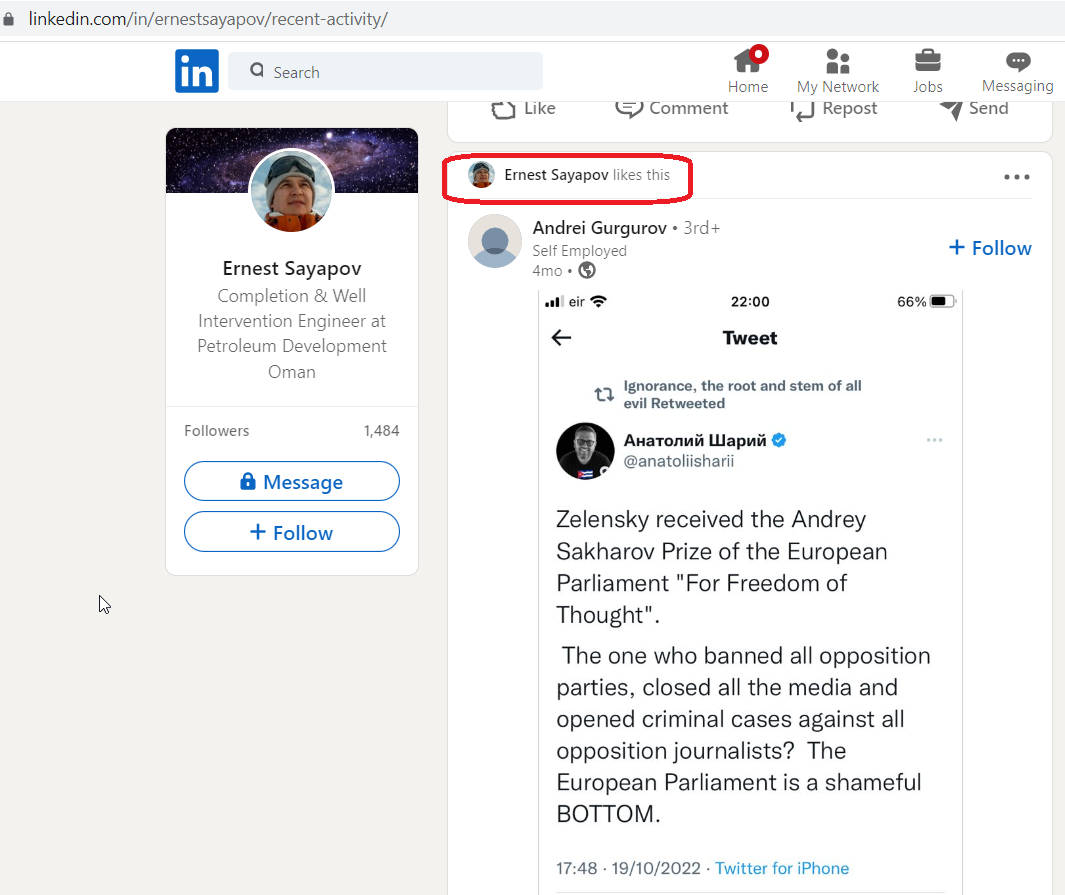Click the lock icon on Message button
This screenshot has width=1065, height=895.
coord(248,481)
